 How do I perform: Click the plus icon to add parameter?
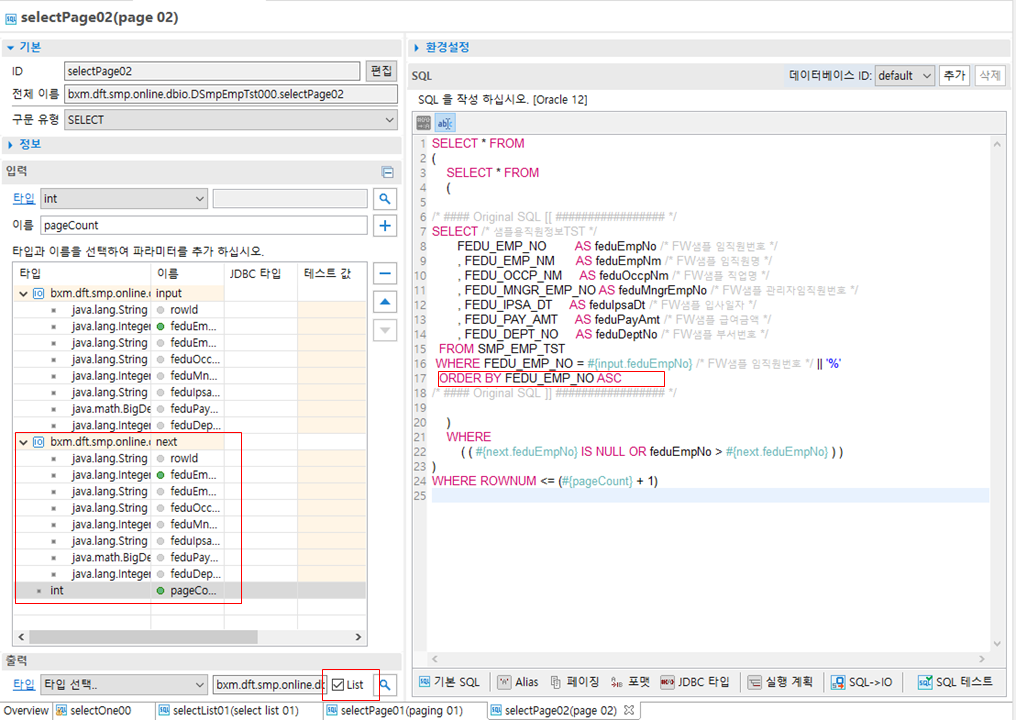coord(385,226)
